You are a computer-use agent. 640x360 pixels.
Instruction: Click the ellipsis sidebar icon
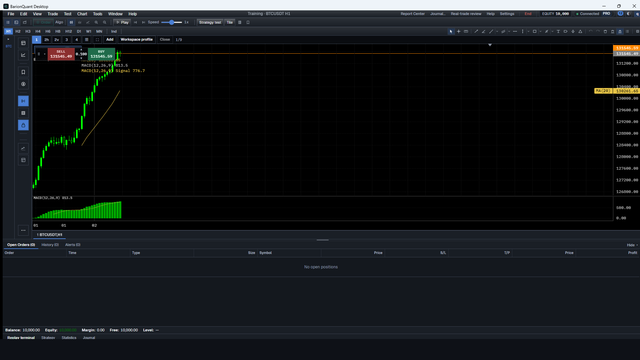(23, 230)
